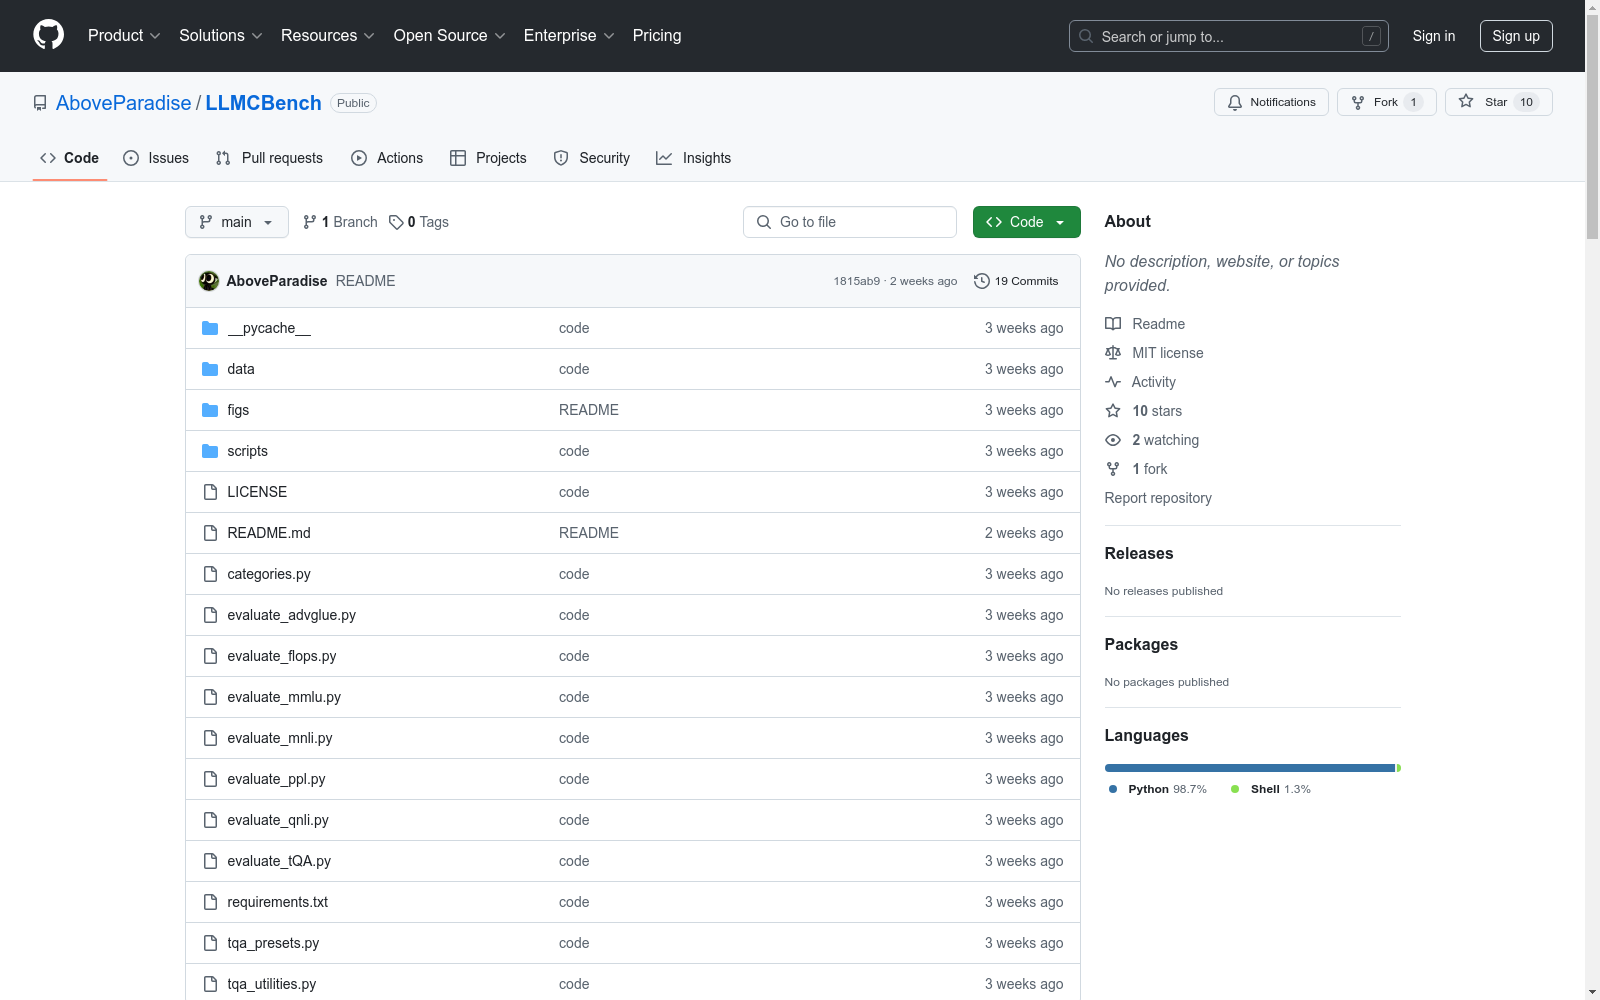1600x1000 pixels.
Task: Select the Code tab
Action: click(70, 158)
